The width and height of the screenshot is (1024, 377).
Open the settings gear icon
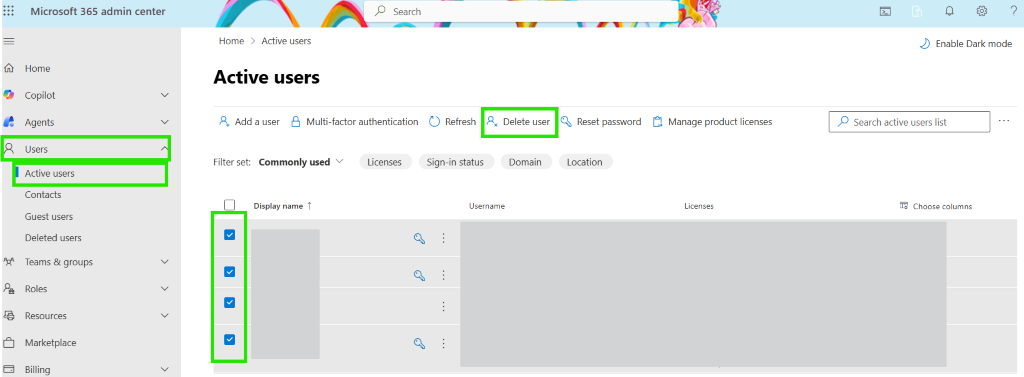[x=982, y=11]
